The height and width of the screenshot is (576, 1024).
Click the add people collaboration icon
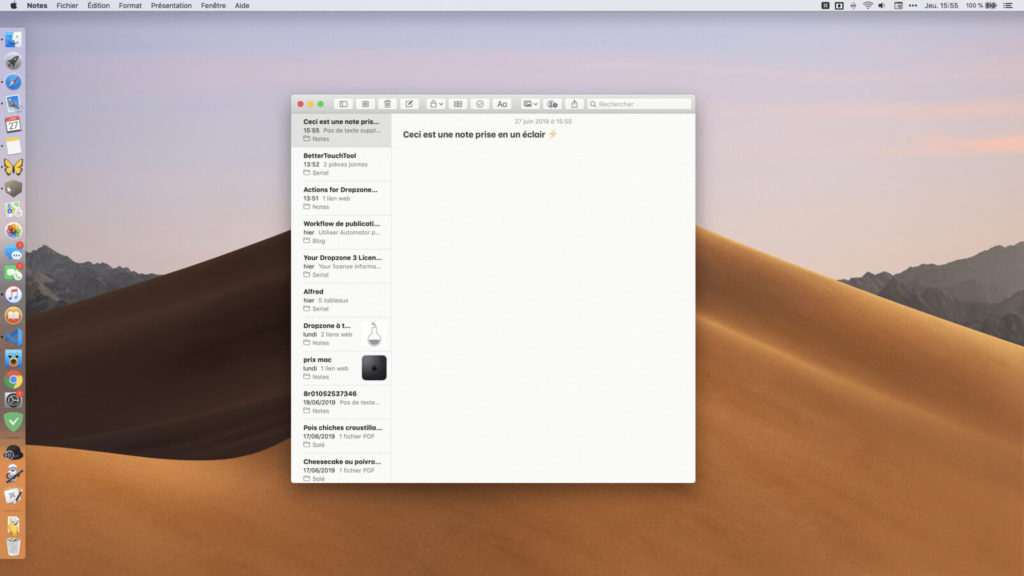[552, 104]
